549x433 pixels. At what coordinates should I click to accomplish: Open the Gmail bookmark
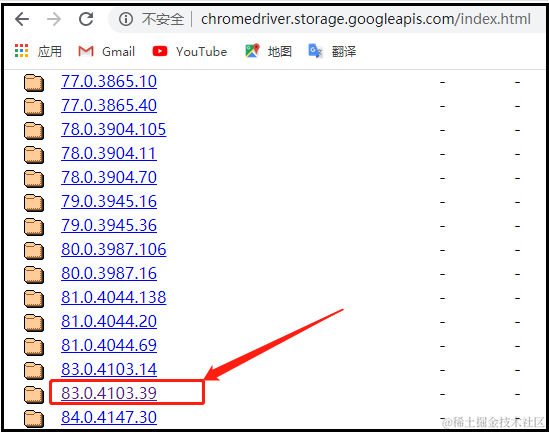click(x=106, y=51)
